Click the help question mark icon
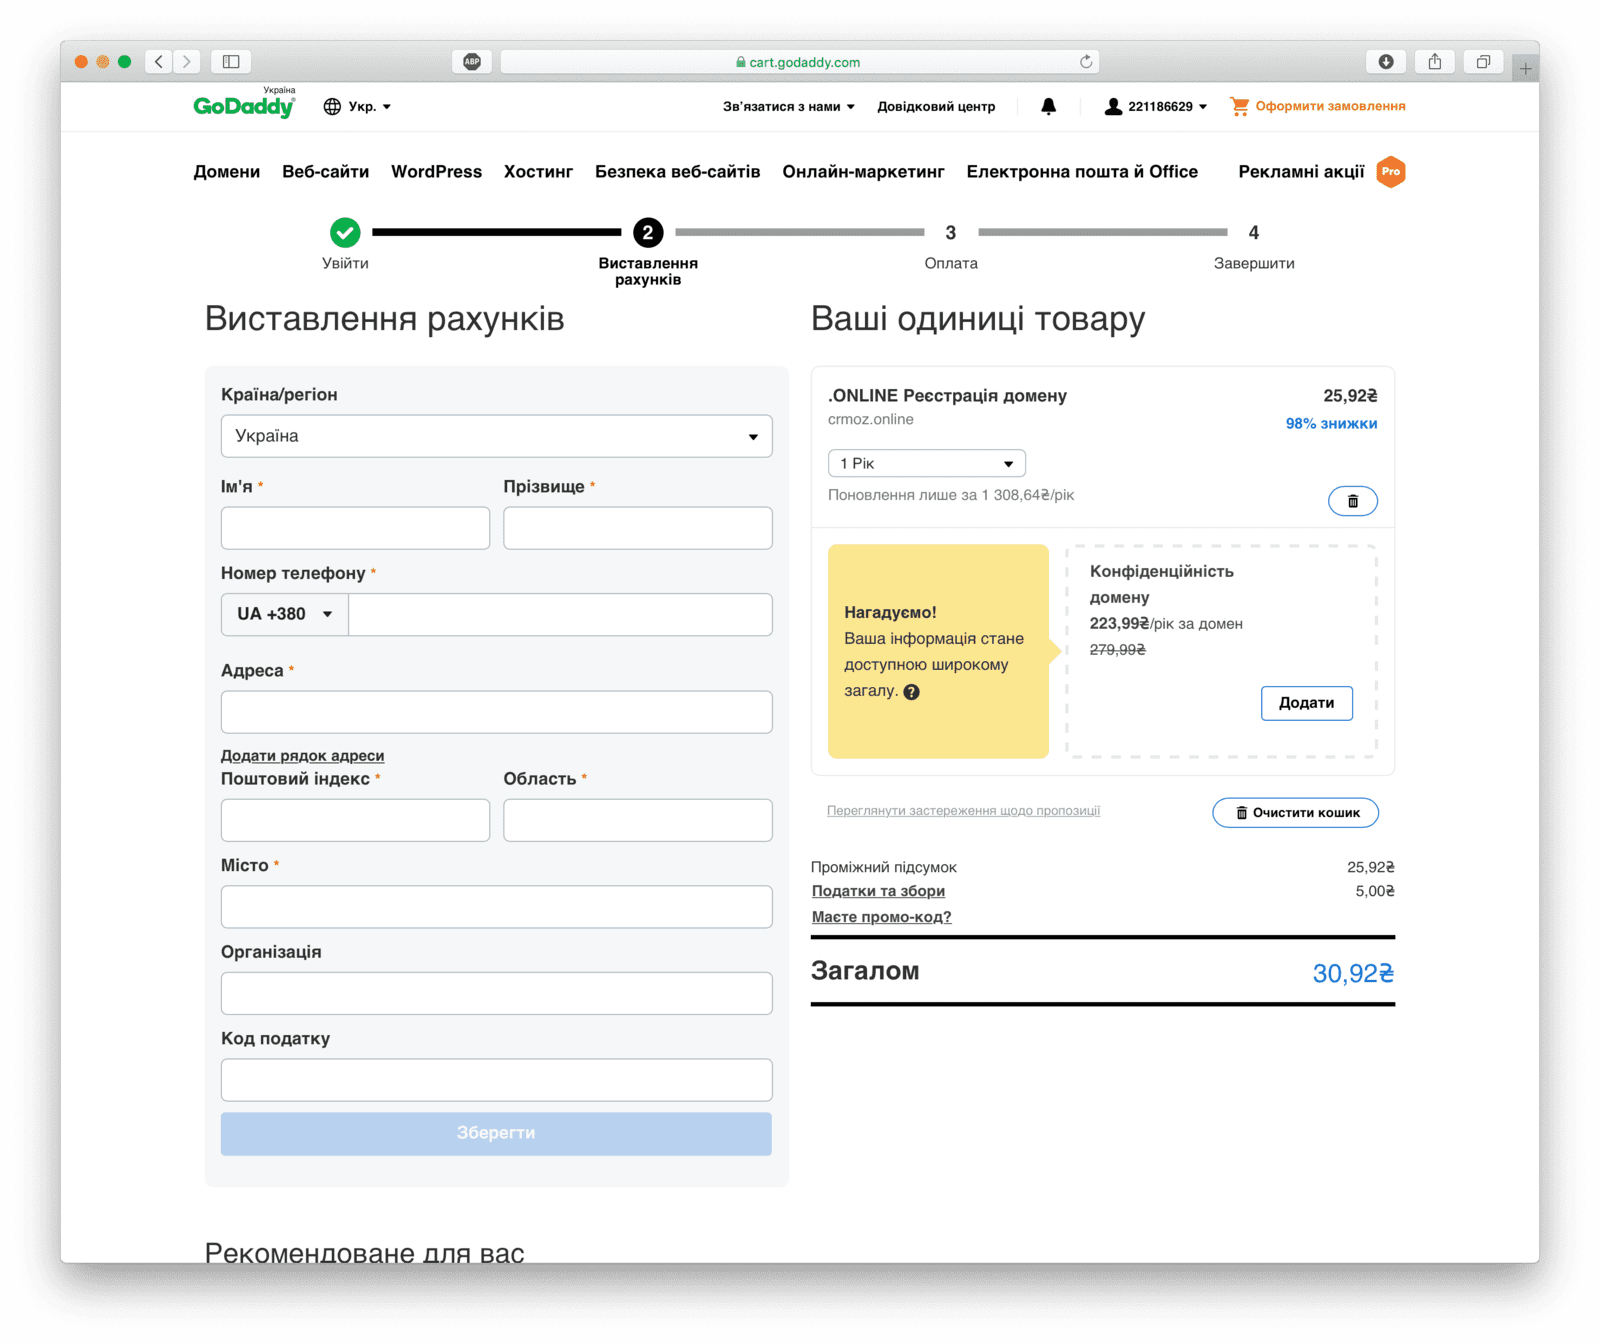The width and height of the screenshot is (1600, 1343). pyautogui.click(x=911, y=692)
